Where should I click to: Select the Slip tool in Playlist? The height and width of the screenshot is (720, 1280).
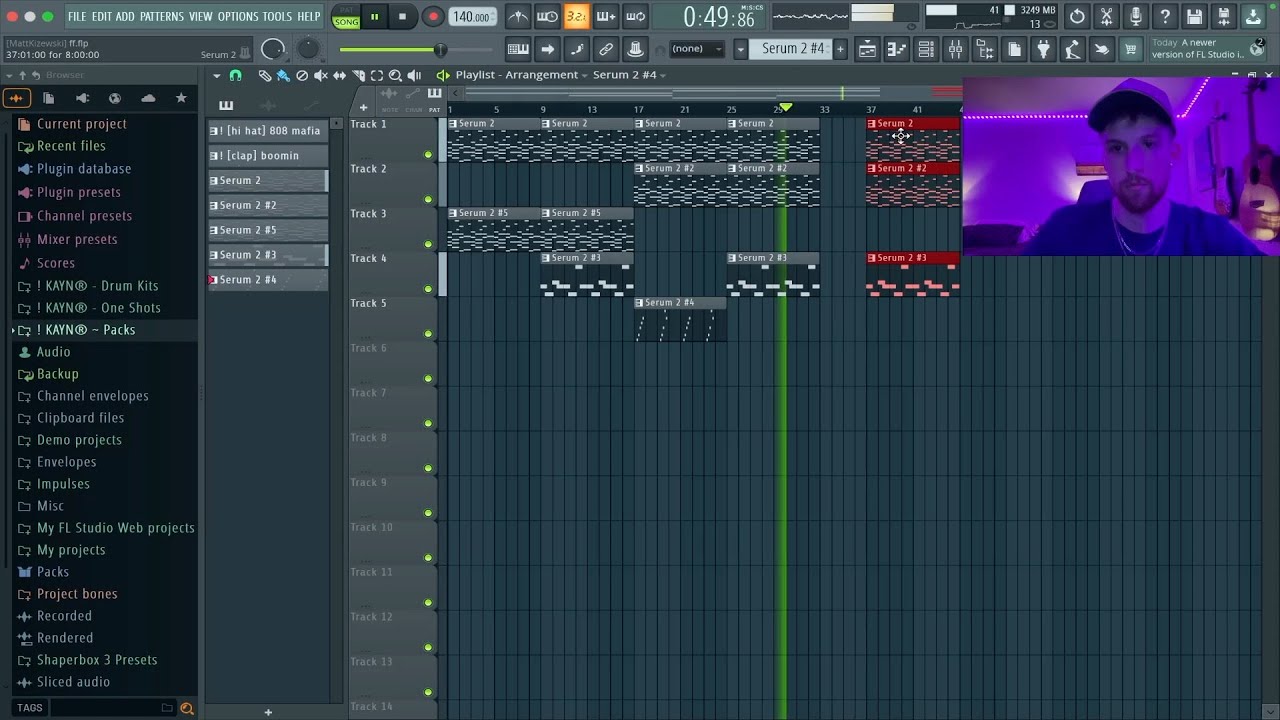[x=340, y=75]
